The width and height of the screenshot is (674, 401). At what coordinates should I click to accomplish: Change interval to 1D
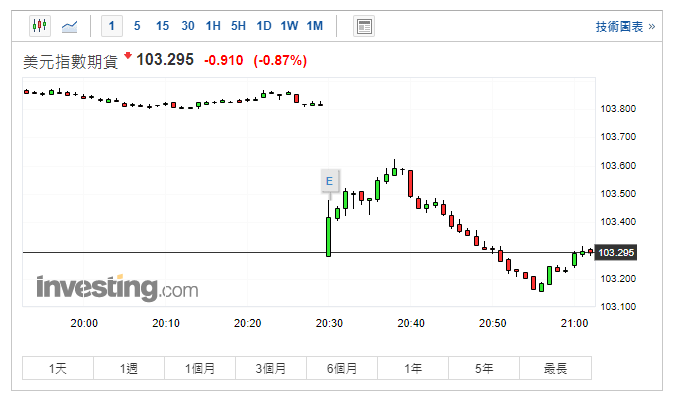(263, 26)
